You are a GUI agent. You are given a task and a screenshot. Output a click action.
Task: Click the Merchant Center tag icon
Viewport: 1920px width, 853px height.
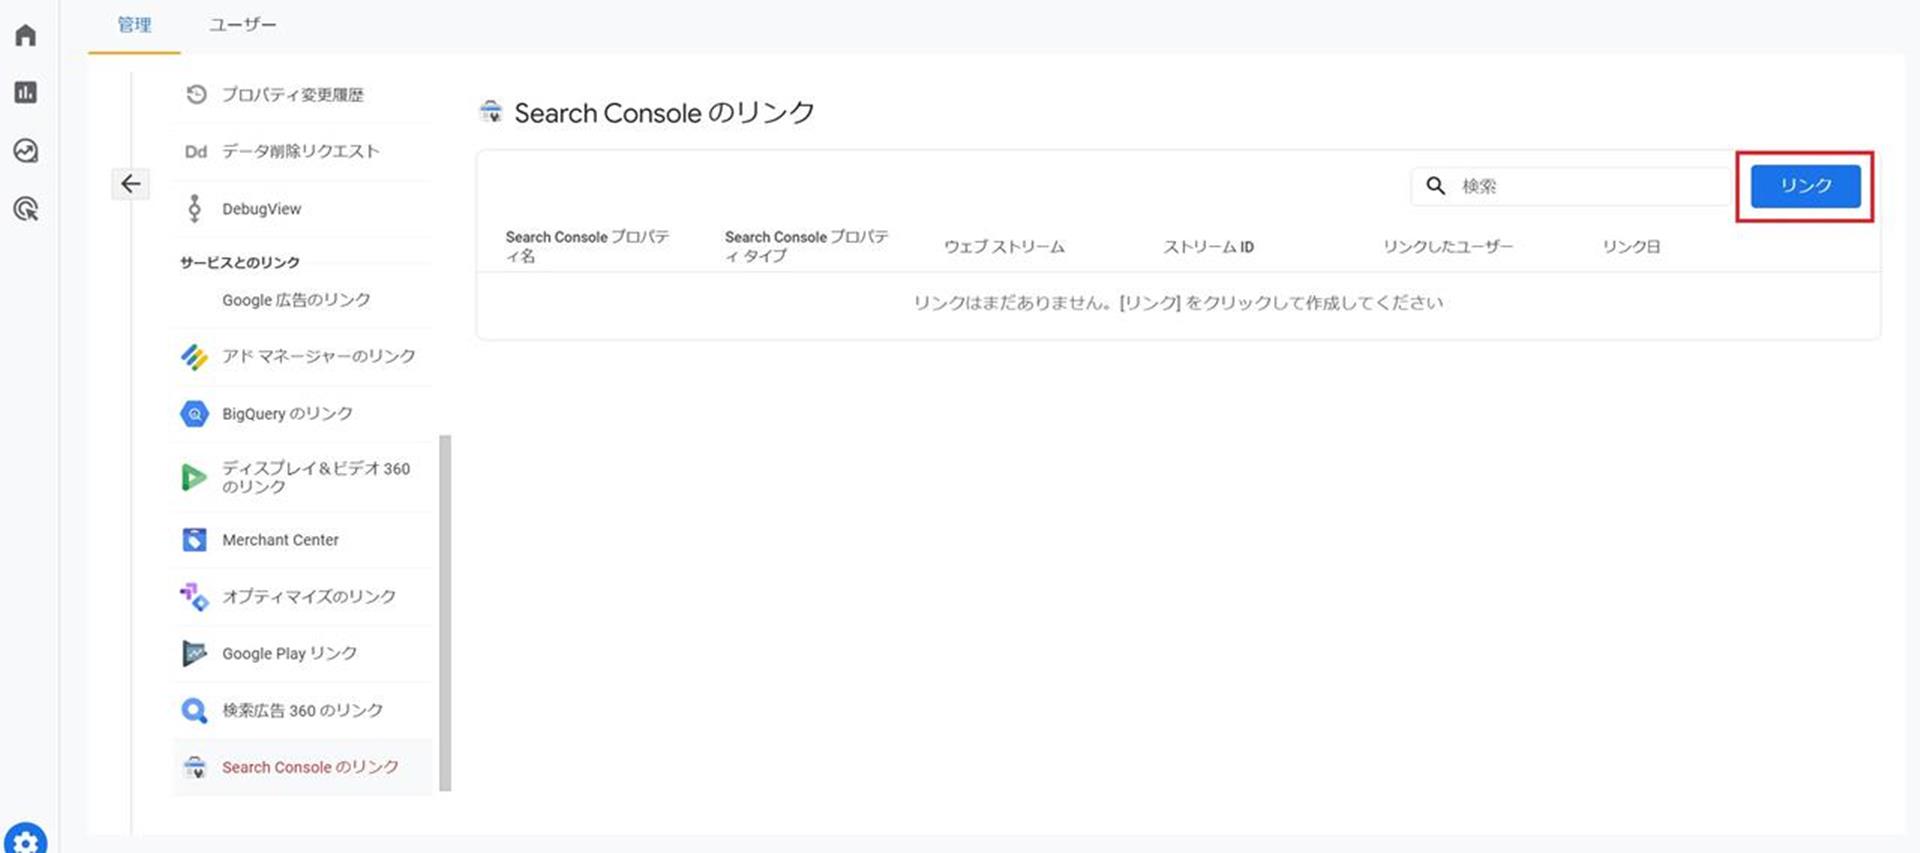tap(194, 540)
